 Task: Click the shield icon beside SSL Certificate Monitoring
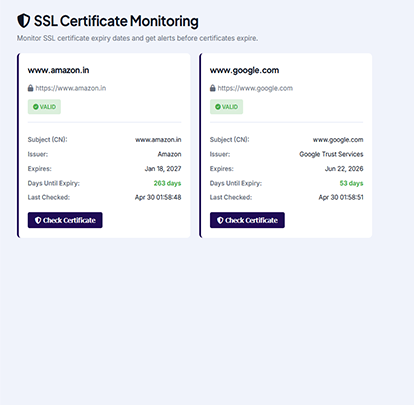point(24,21)
